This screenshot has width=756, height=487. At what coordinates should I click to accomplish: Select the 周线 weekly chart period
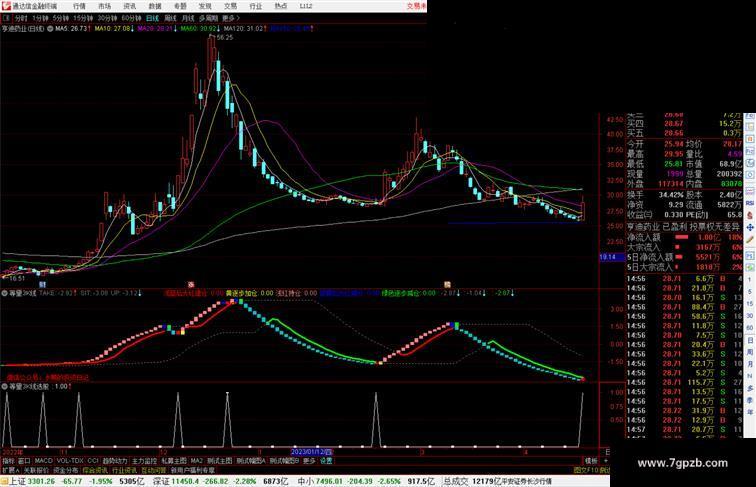(x=170, y=18)
